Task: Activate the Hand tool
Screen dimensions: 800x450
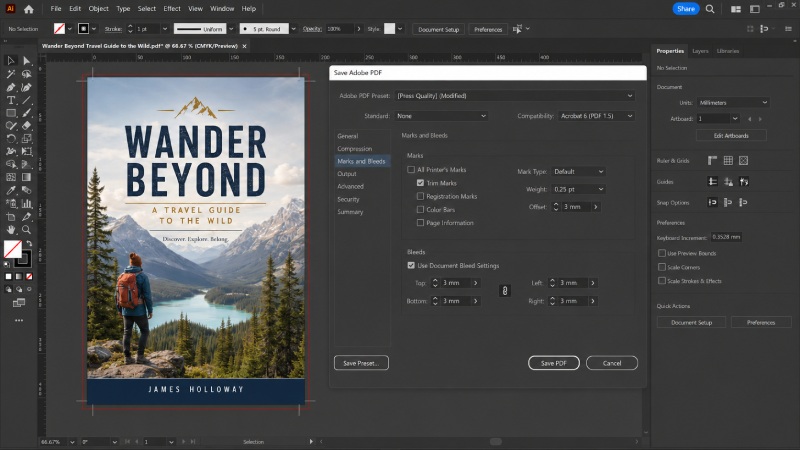Action: coord(11,230)
